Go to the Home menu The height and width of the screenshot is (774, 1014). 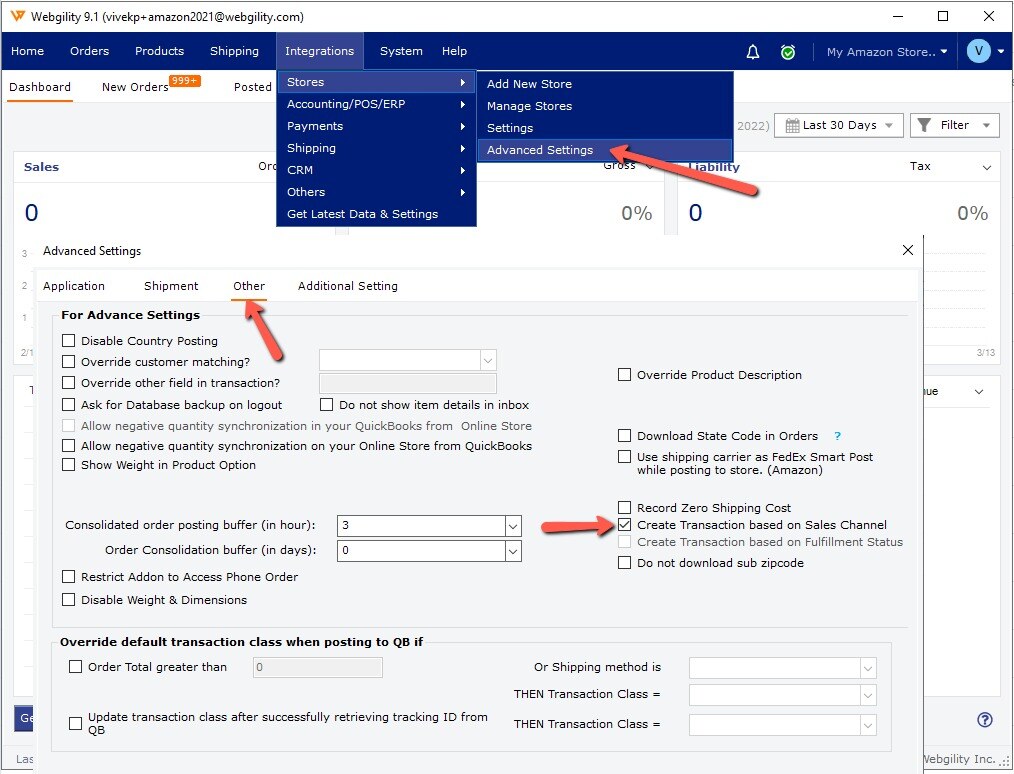[27, 51]
